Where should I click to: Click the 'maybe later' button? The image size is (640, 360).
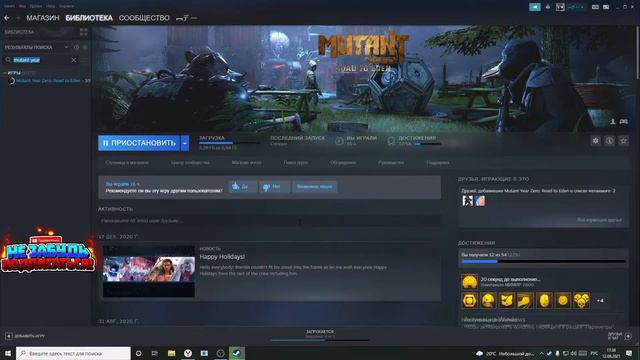[315, 187]
